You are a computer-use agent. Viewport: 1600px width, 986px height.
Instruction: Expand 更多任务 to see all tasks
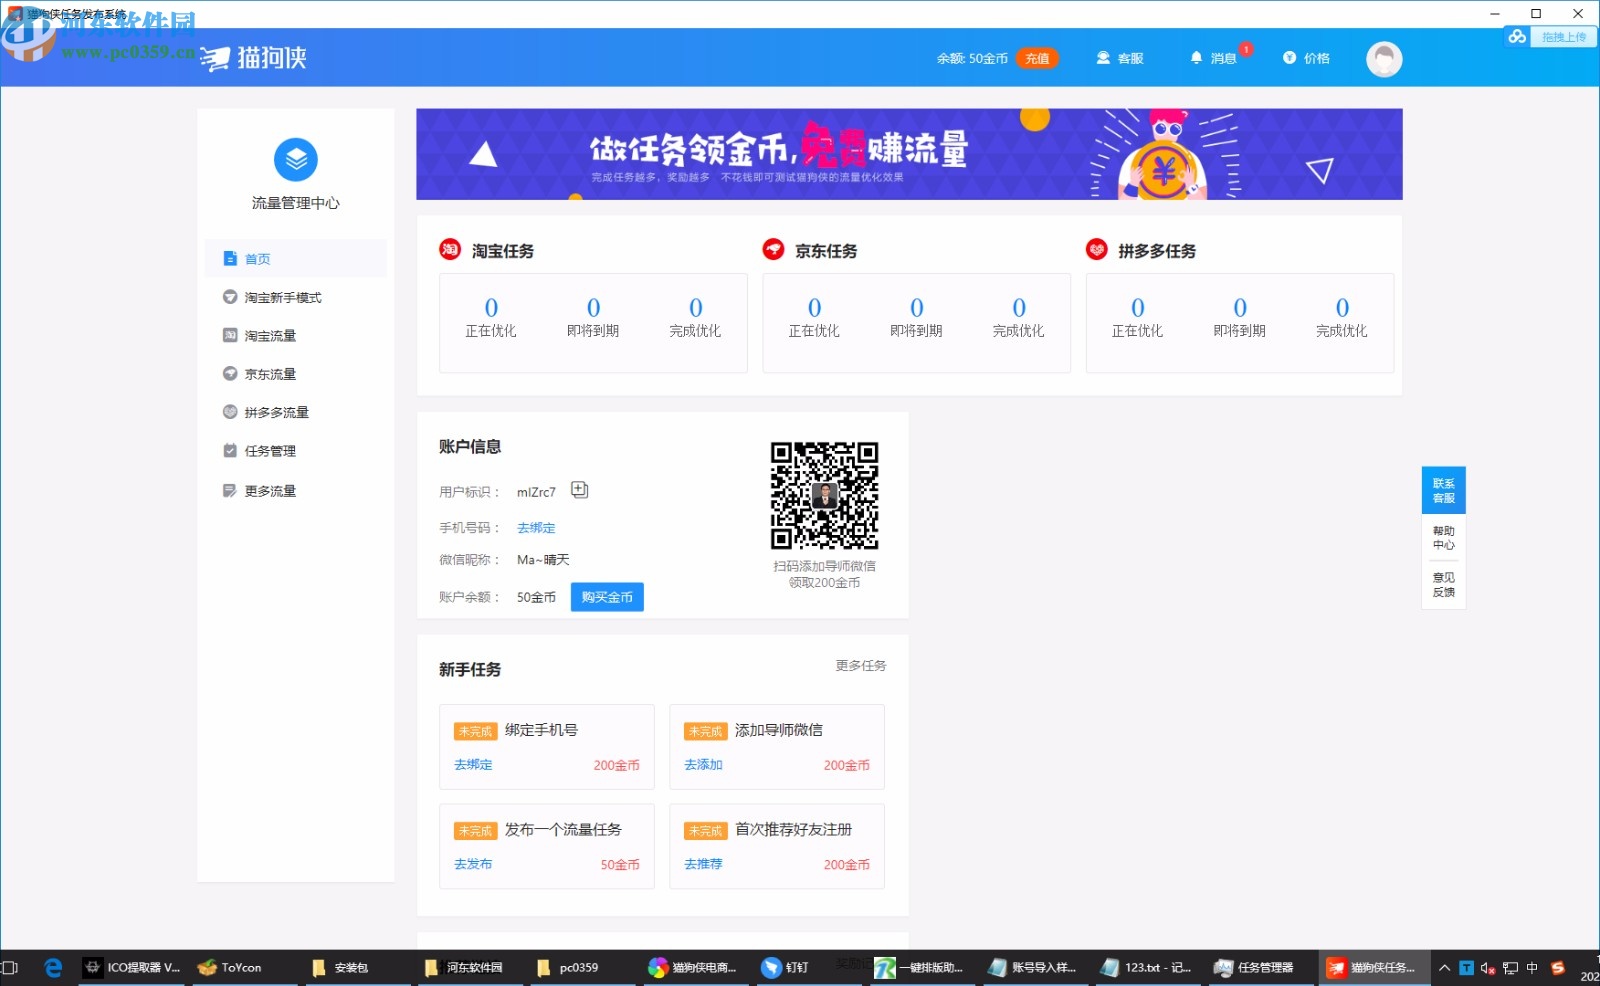860,665
